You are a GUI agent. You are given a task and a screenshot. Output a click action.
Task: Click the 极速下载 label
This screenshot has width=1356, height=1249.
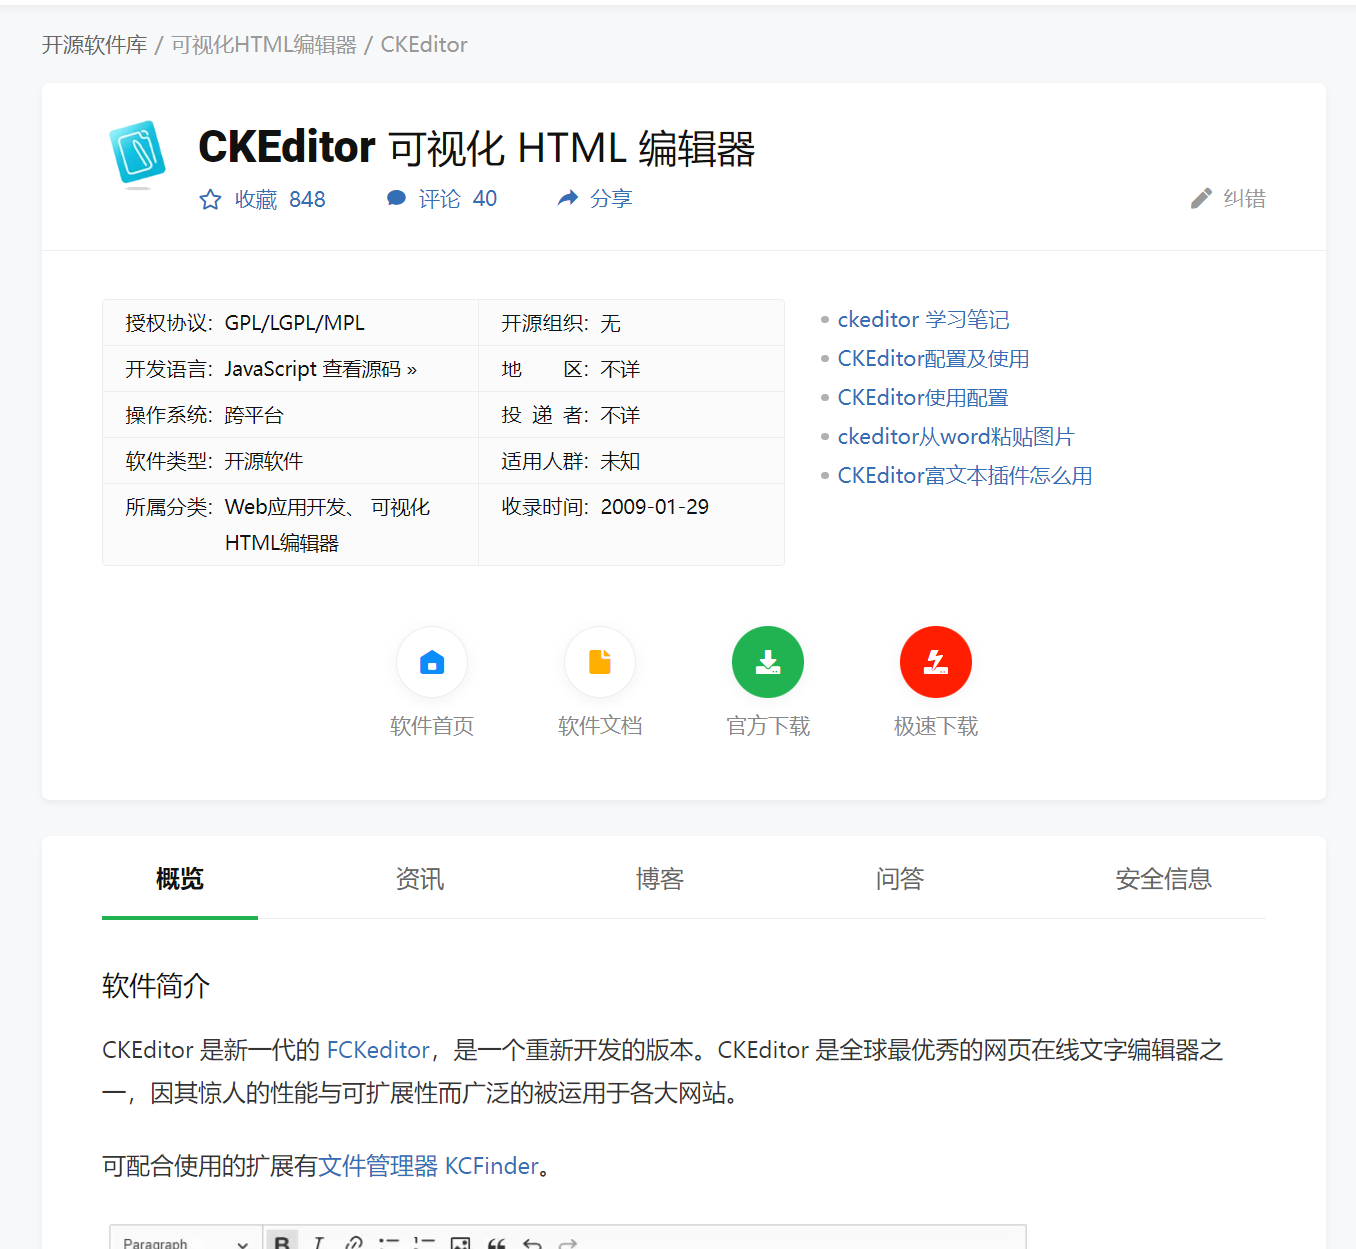pyautogui.click(x=936, y=726)
